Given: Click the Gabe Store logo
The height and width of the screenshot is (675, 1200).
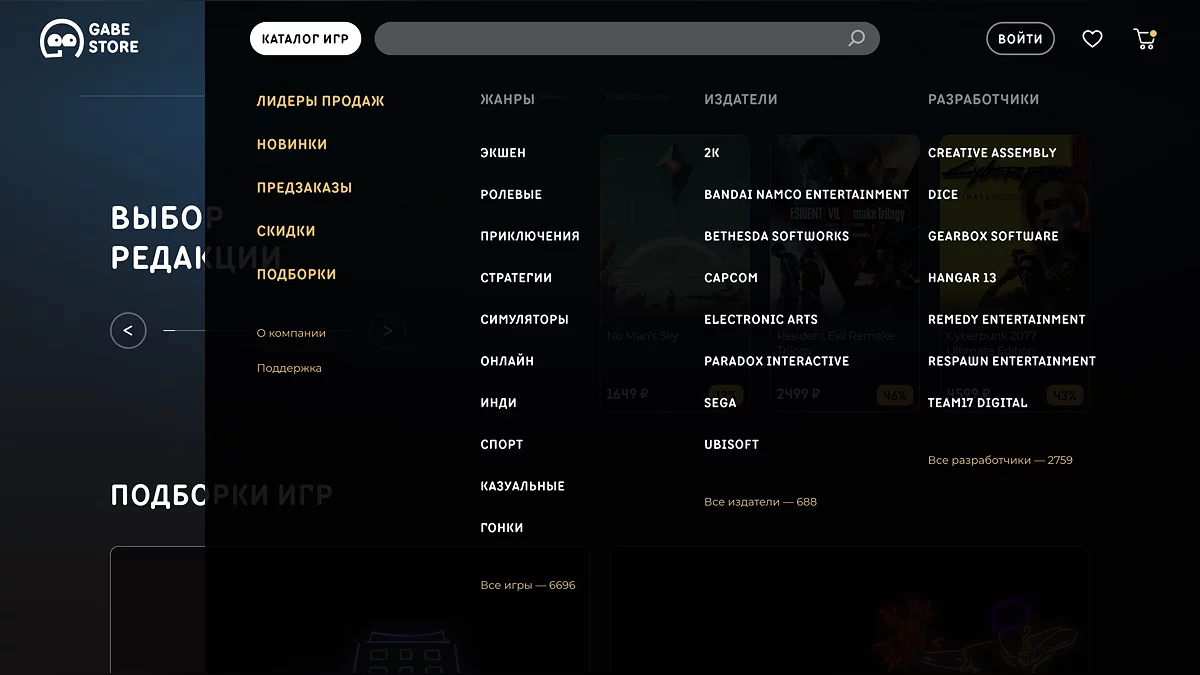Looking at the screenshot, I should click(x=89, y=39).
